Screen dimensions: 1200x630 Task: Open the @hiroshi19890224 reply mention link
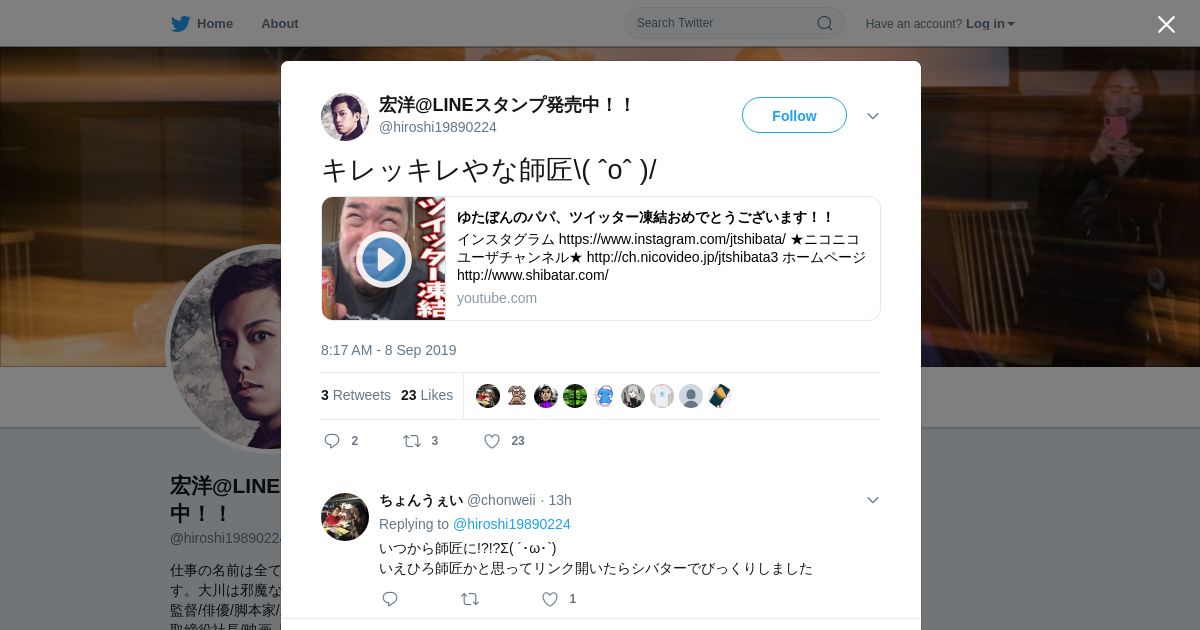pyautogui.click(x=512, y=524)
